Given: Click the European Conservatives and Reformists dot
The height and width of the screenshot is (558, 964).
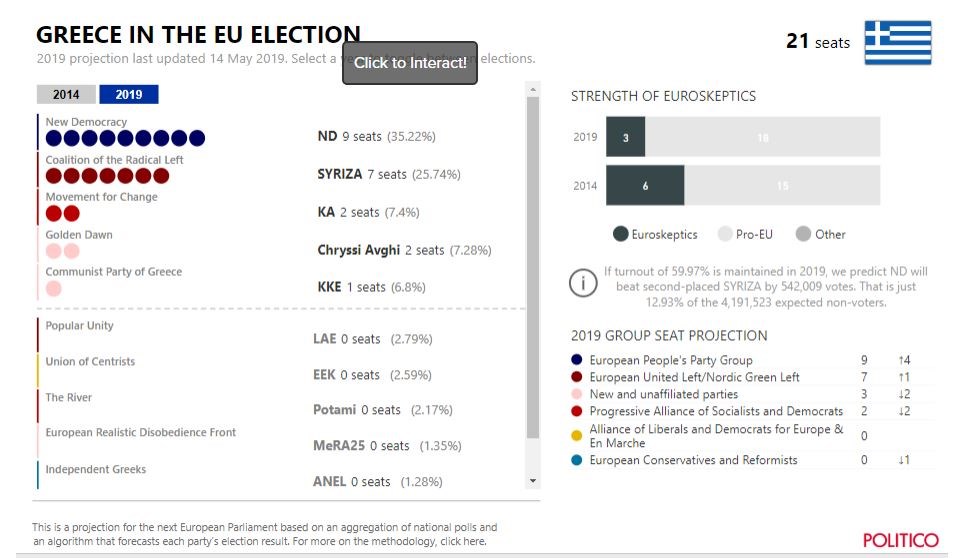Looking at the screenshot, I should point(577,460).
